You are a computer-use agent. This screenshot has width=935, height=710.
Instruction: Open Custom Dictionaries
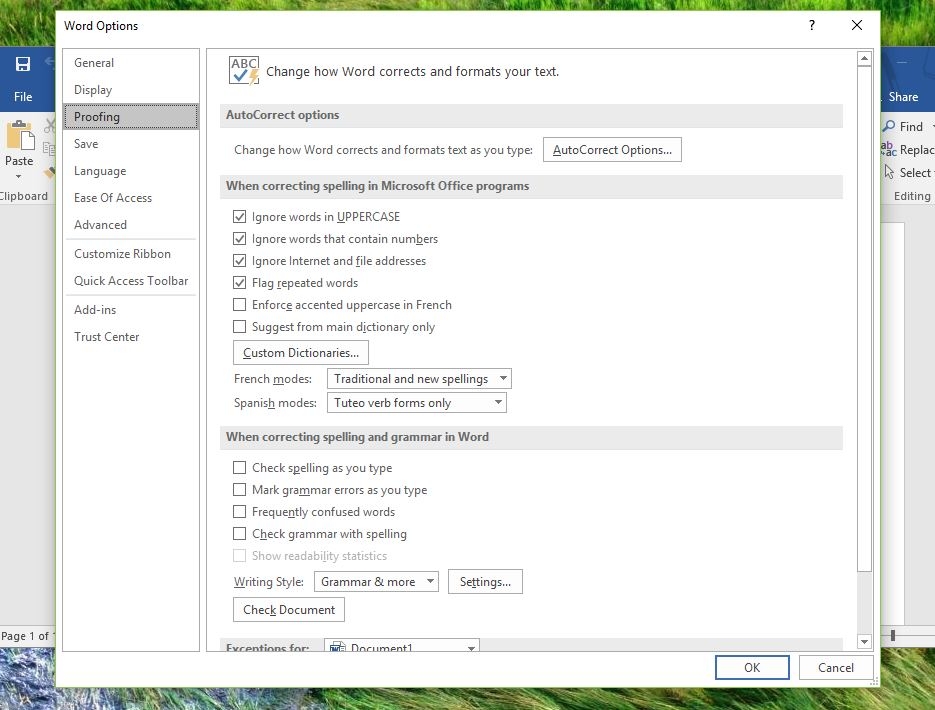[301, 352]
